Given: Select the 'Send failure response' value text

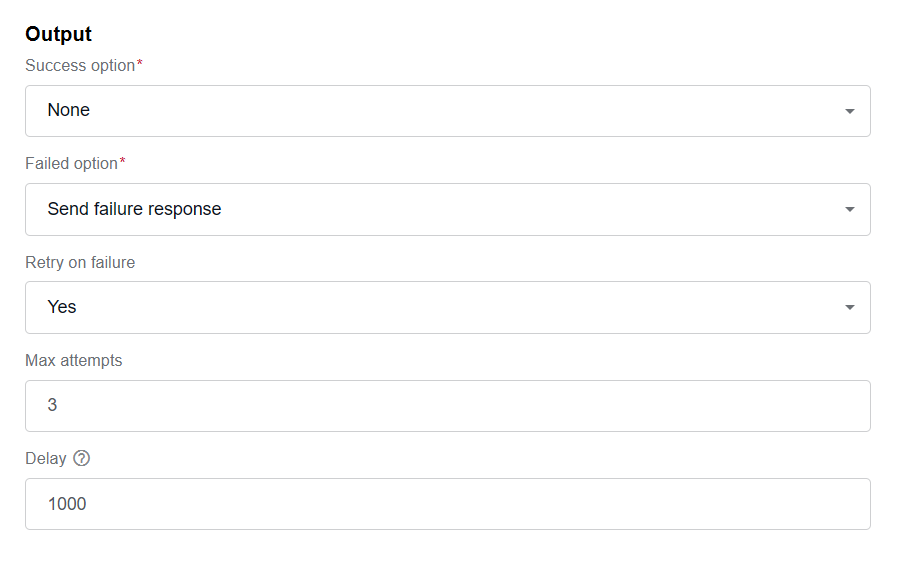Looking at the screenshot, I should pyautogui.click(x=134, y=209).
